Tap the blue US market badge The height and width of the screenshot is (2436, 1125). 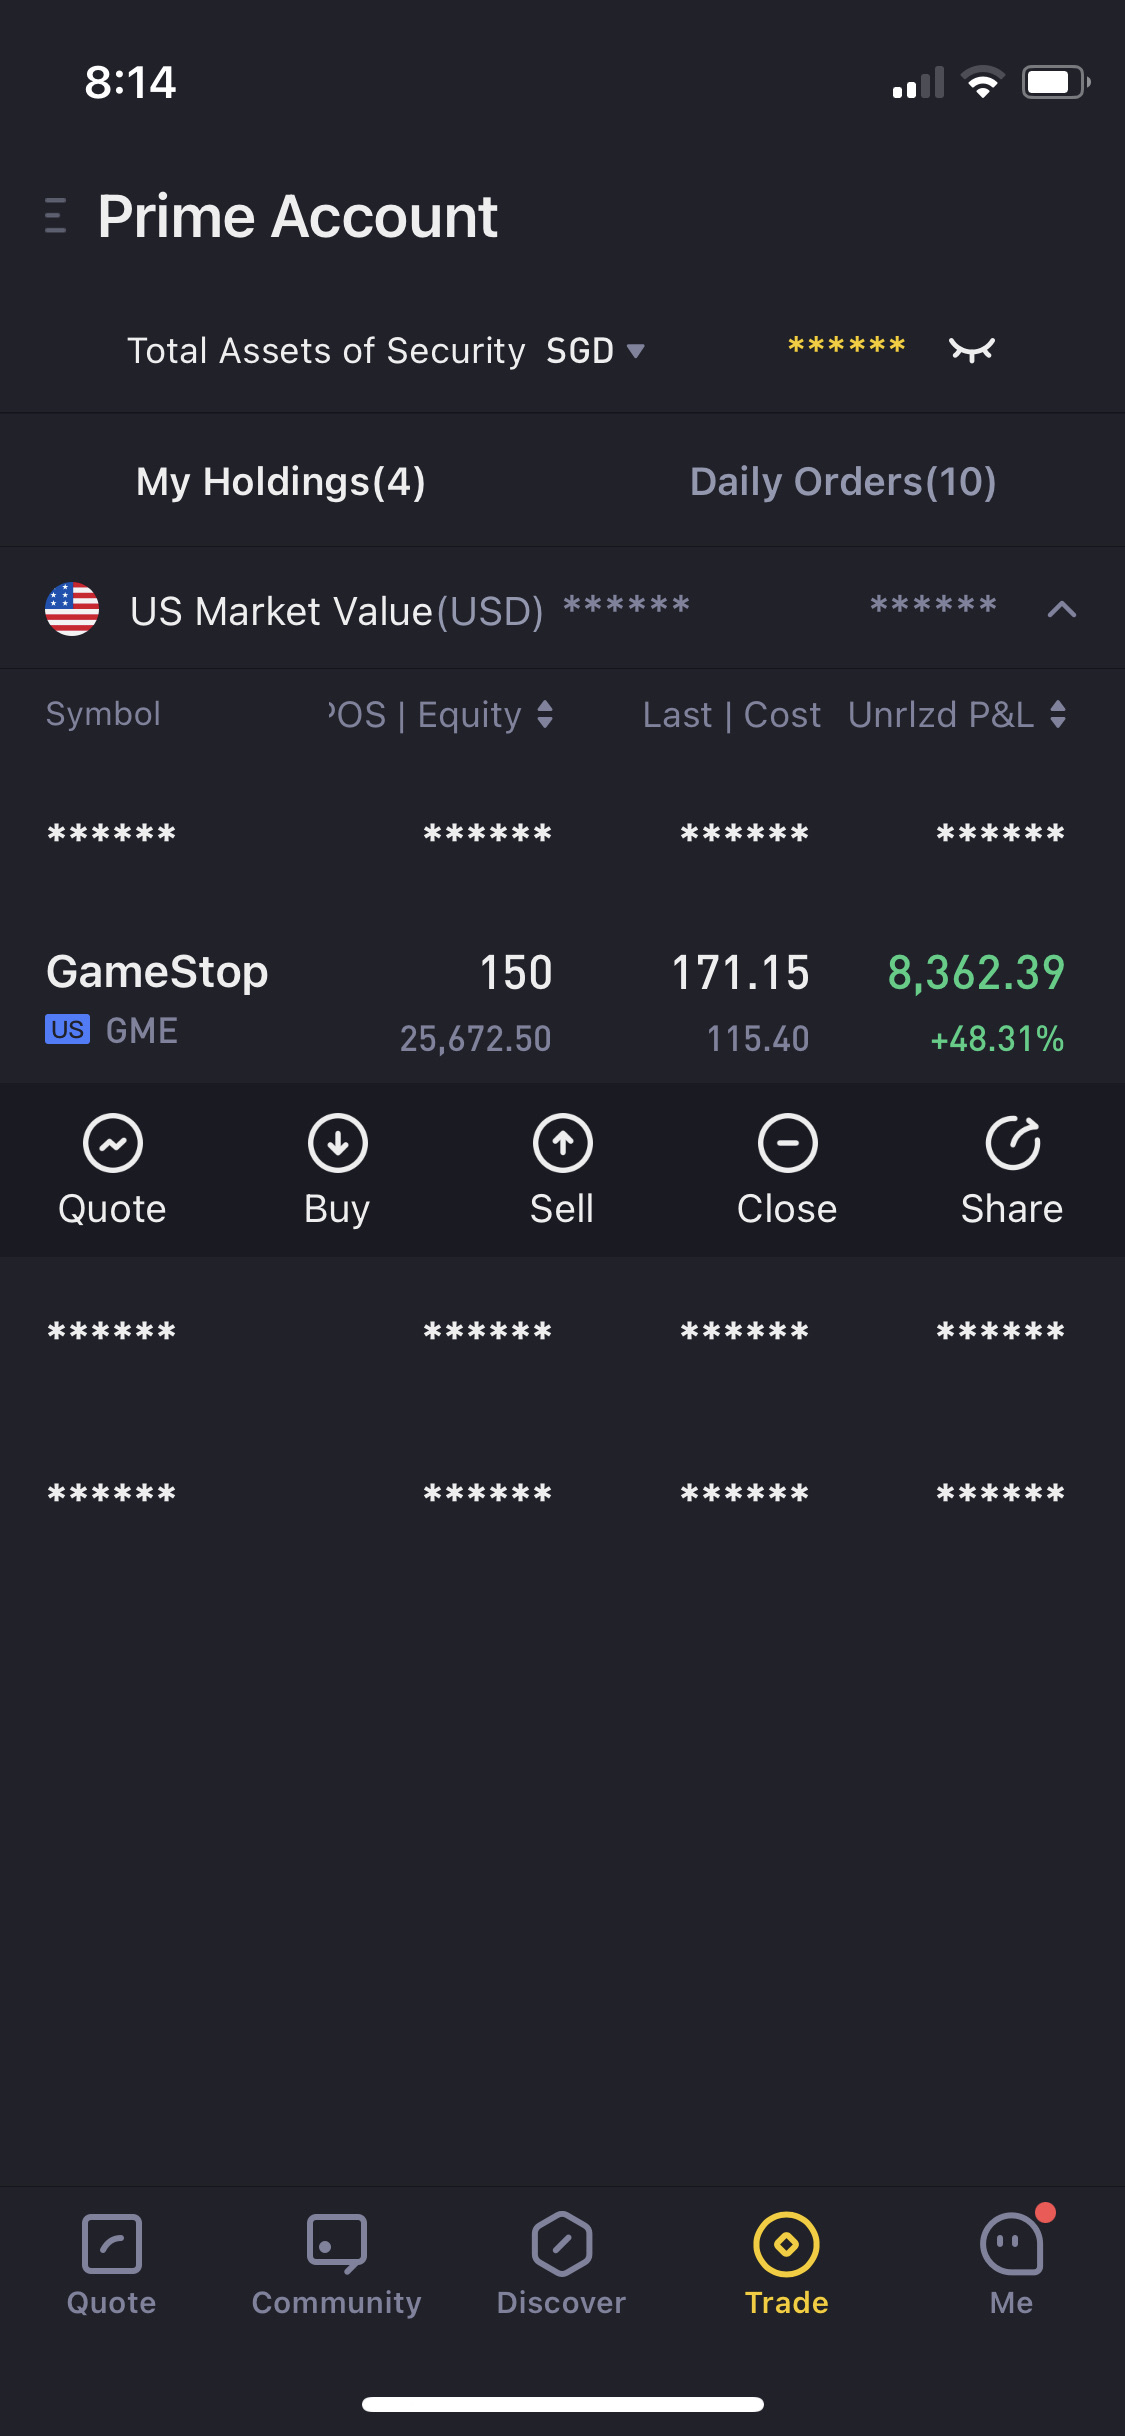(x=68, y=1029)
